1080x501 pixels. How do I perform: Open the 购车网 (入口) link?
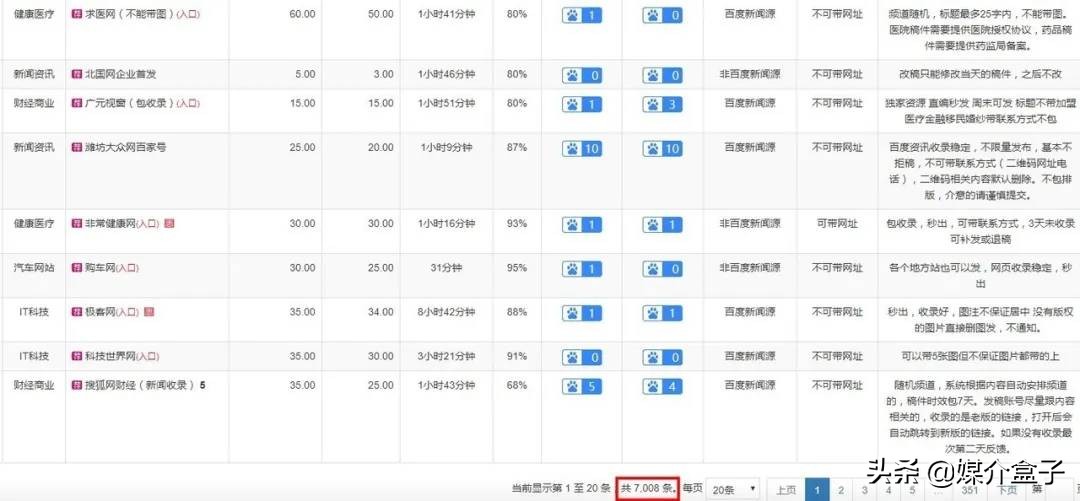click(126, 268)
